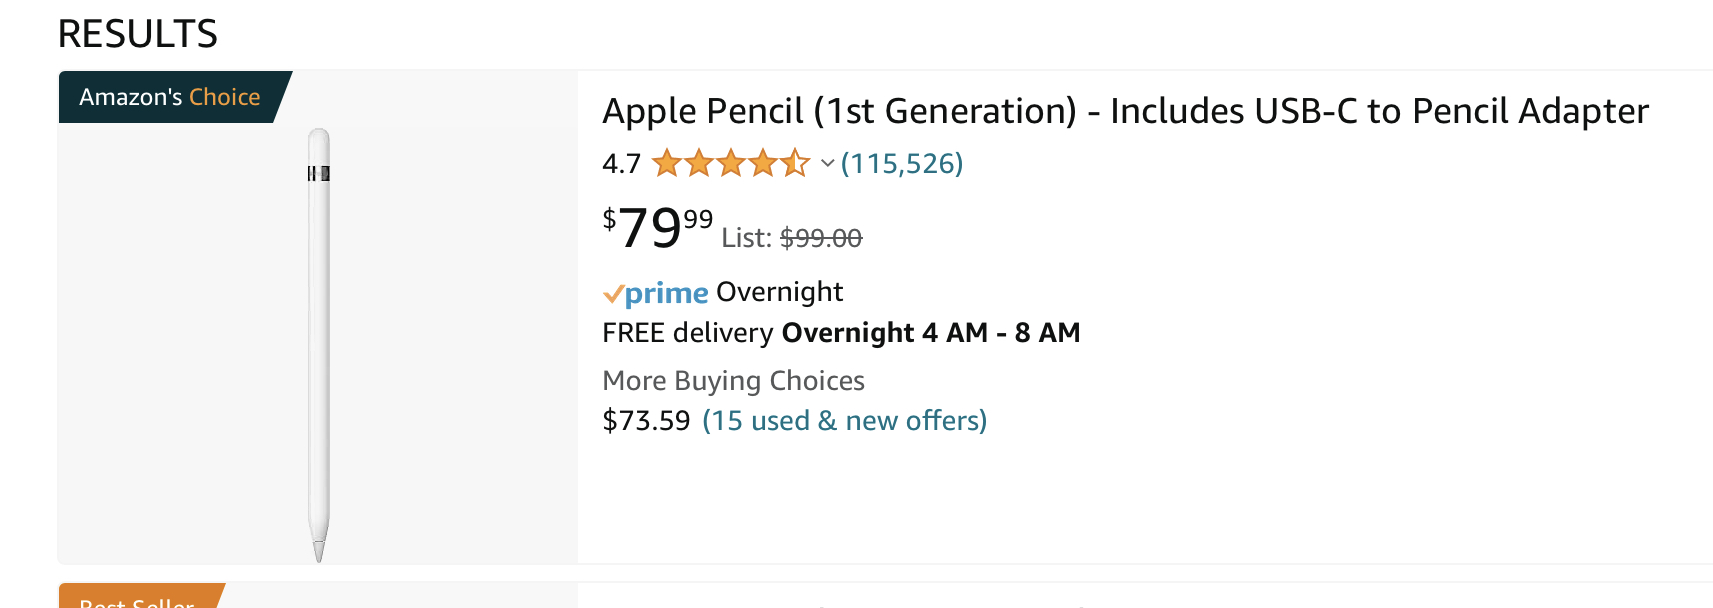The height and width of the screenshot is (608, 1713).
Task: Click the Overnight 4 AM - 8 AM delivery text
Action: tap(930, 333)
